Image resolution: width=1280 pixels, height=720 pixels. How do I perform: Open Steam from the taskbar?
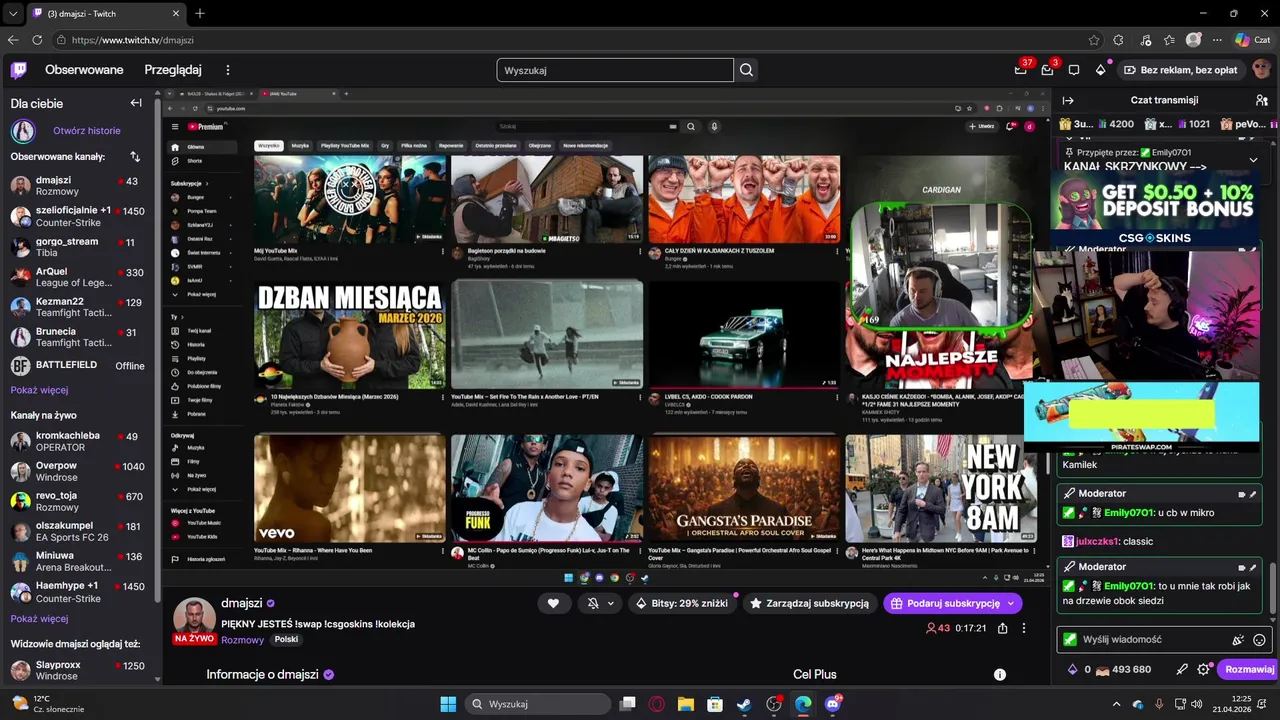click(744, 704)
